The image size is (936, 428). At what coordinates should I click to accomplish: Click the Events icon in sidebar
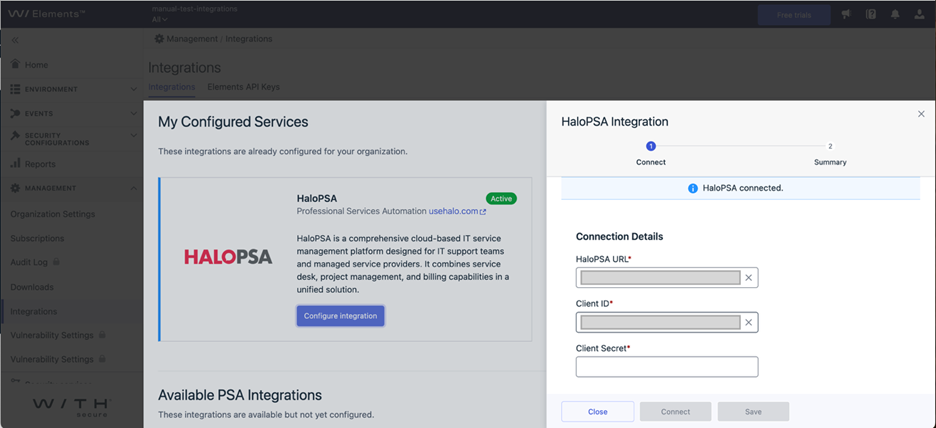[16, 113]
